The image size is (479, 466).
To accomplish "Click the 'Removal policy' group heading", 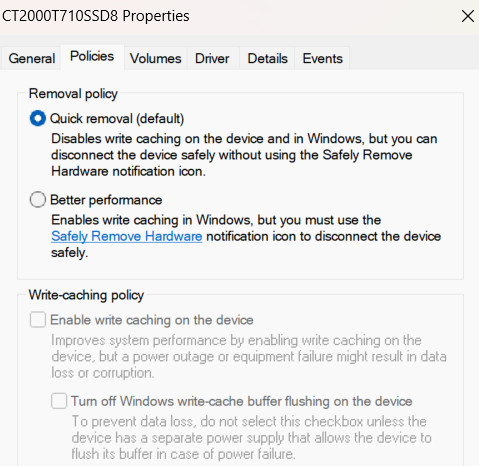I will click(73, 94).
